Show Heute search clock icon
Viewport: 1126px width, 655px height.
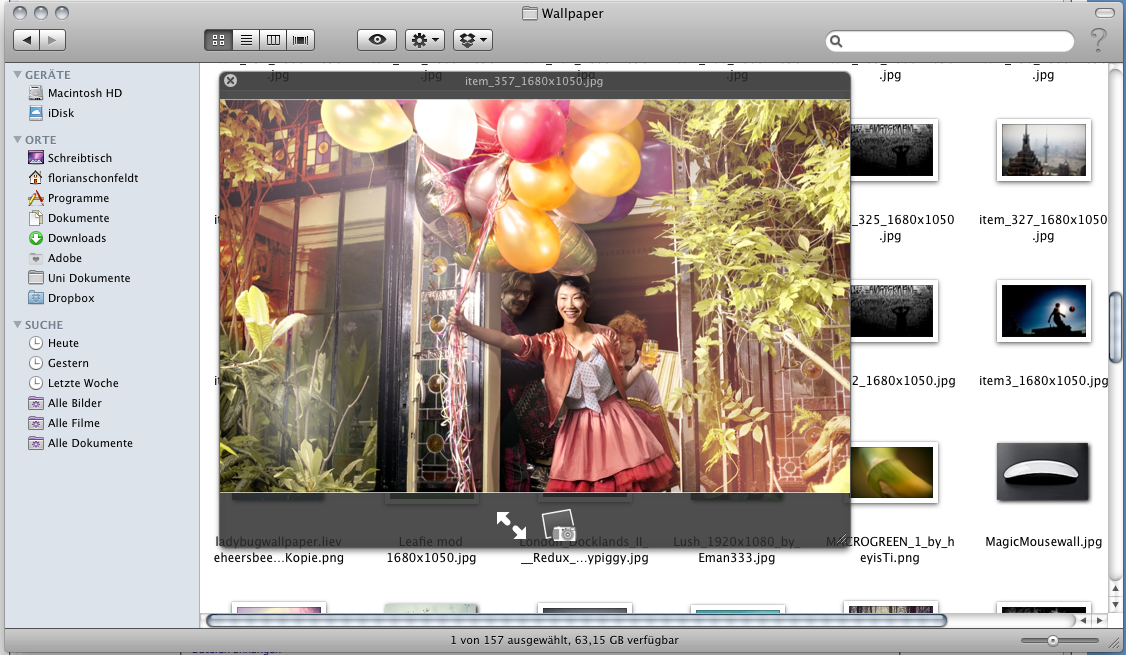36,343
